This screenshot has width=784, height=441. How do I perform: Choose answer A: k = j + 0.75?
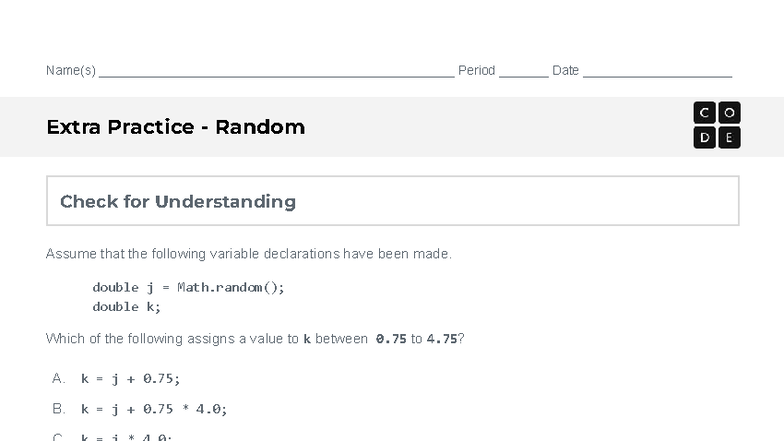click(x=130, y=378)
